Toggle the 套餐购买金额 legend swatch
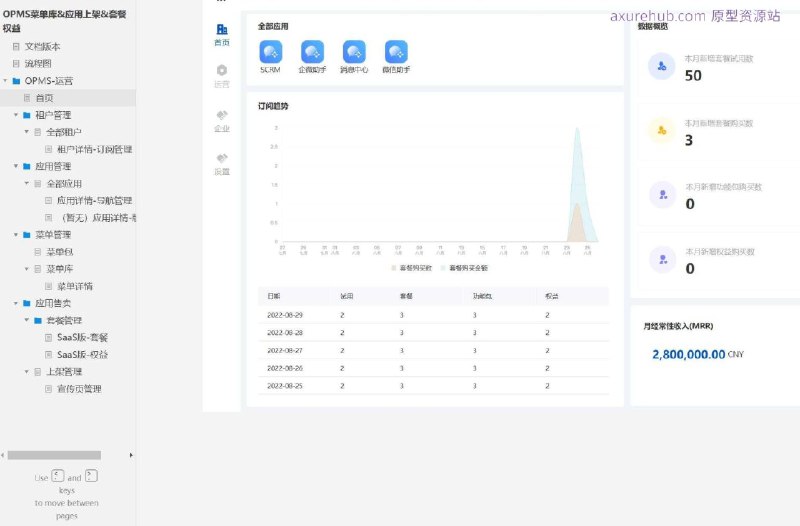Screen dimensions: 800x526 pos(443,268)
